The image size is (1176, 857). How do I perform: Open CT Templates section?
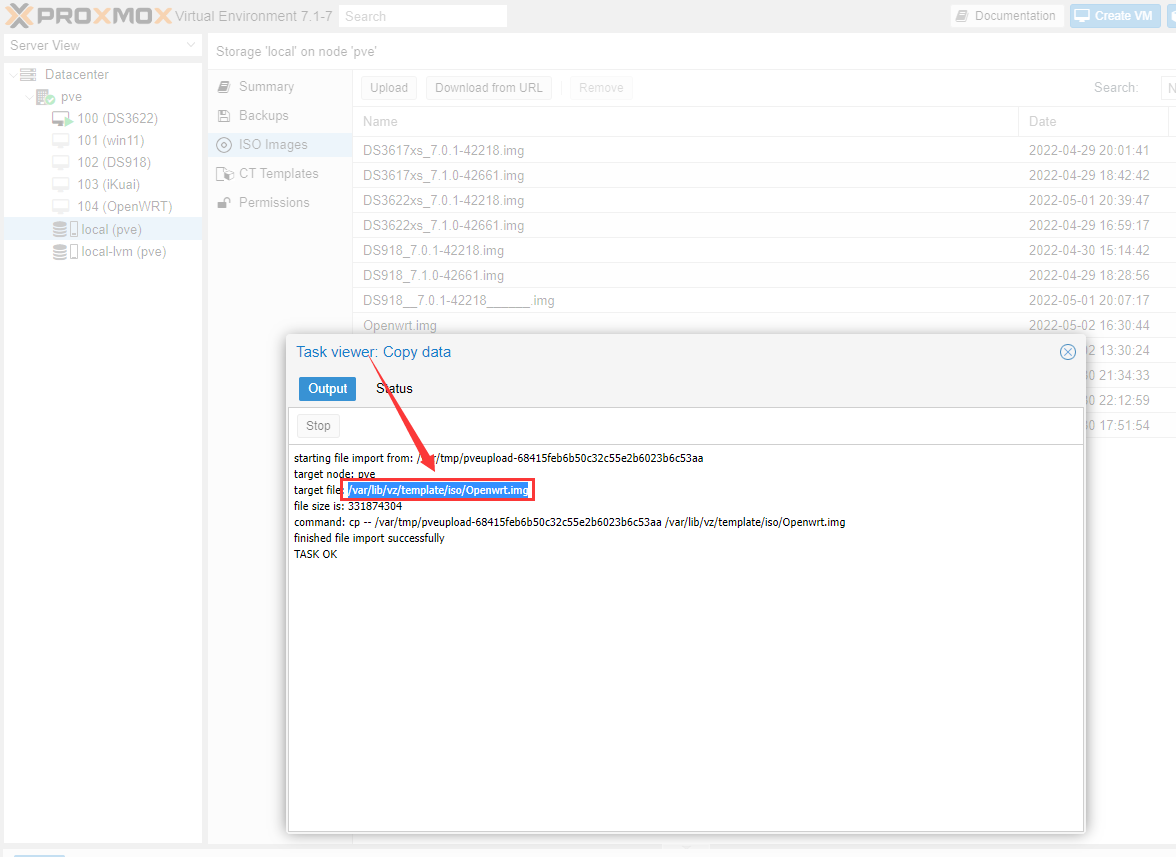278,174
